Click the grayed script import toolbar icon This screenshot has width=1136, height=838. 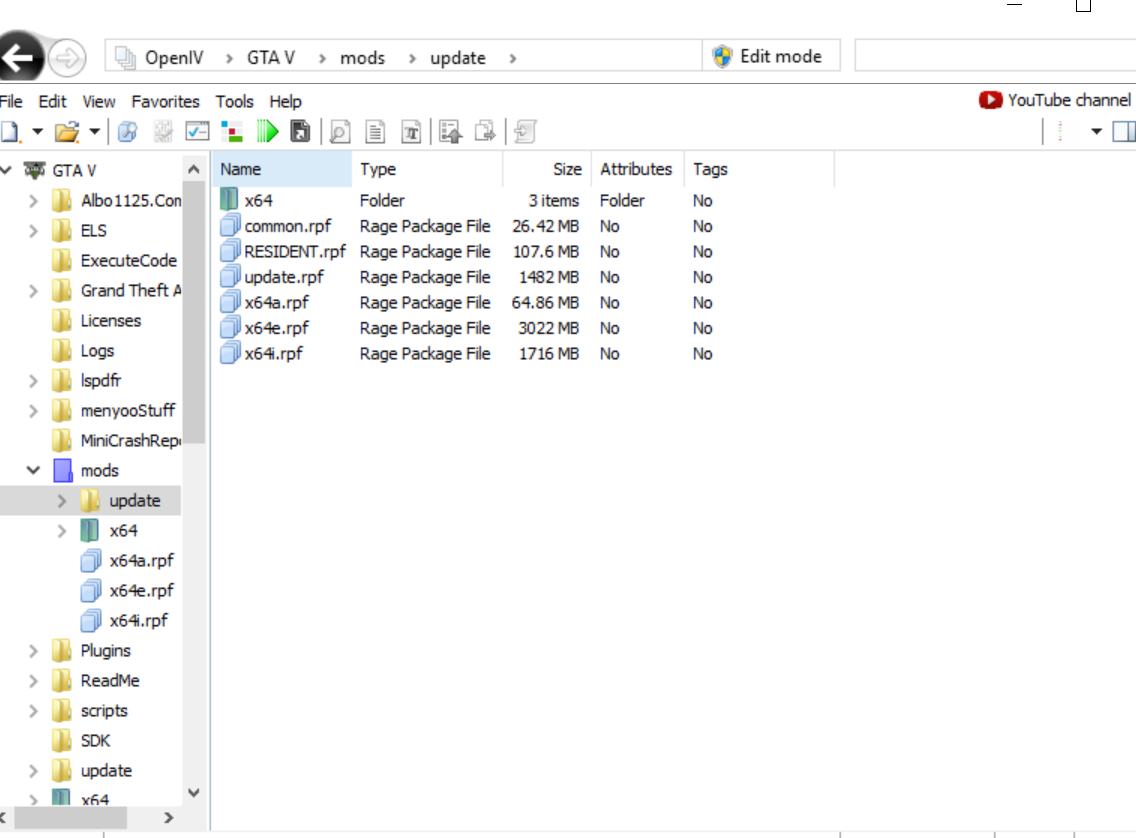525,132
